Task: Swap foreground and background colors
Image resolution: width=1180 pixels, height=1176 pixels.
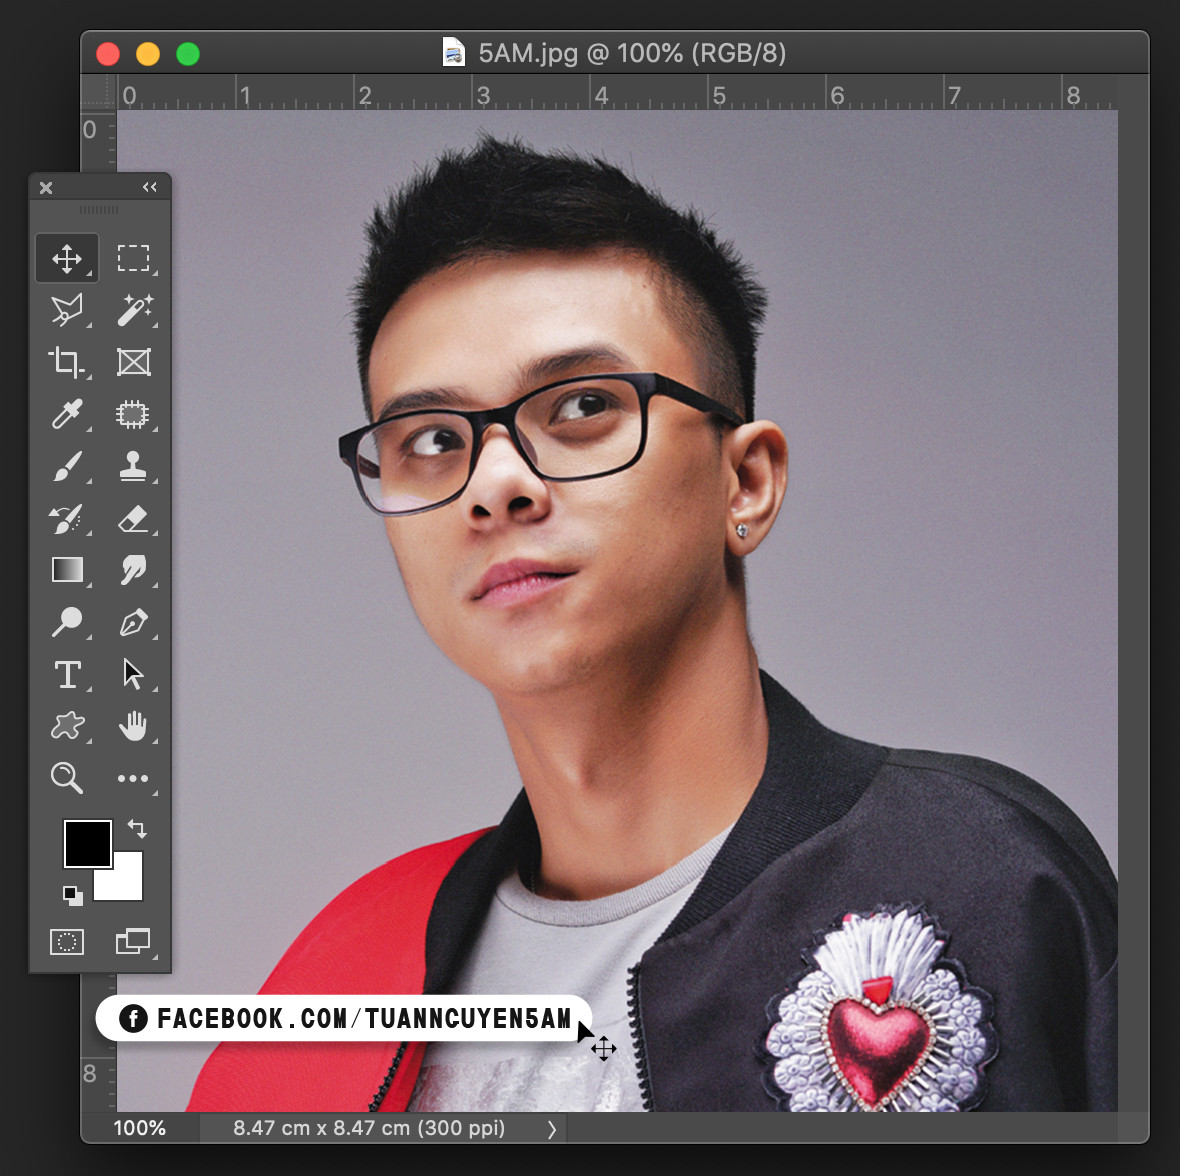Action: tap(137, 829)
